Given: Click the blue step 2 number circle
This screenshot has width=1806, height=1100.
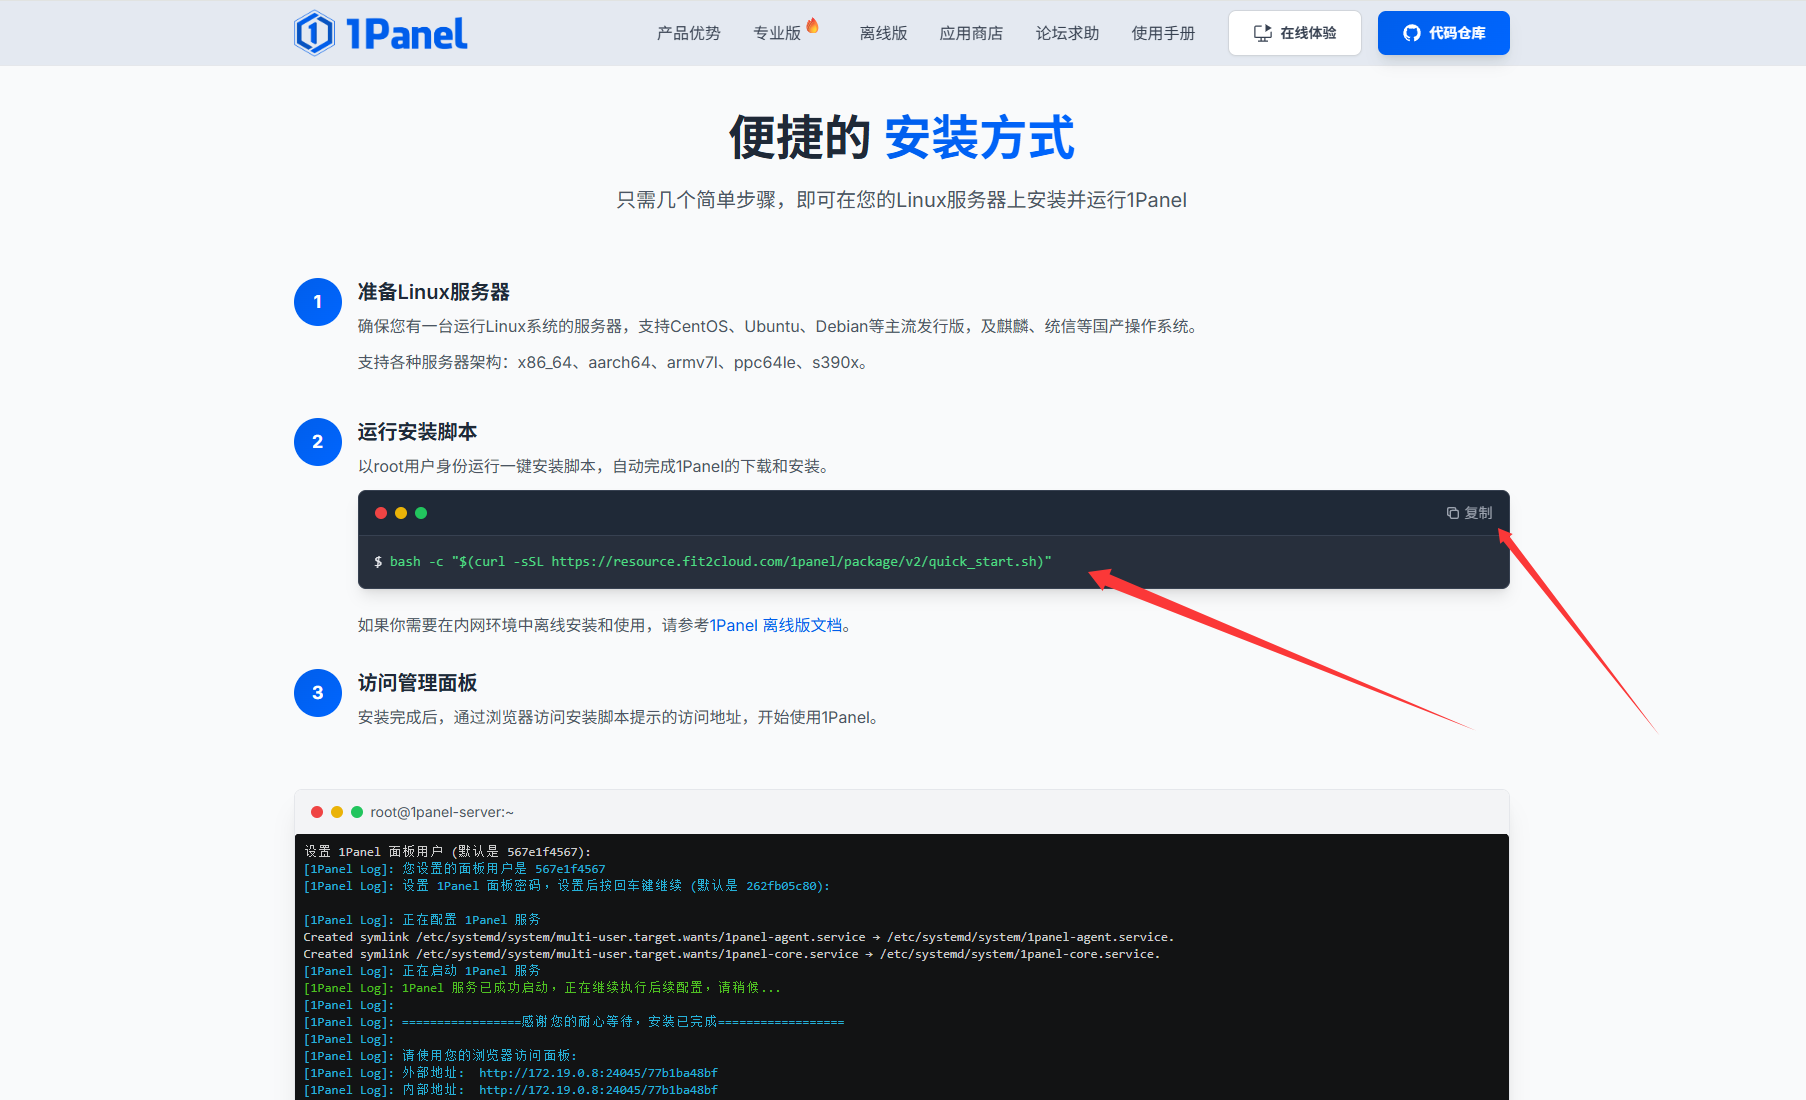Looking at the screenshot, I should (x=318, y=442).
